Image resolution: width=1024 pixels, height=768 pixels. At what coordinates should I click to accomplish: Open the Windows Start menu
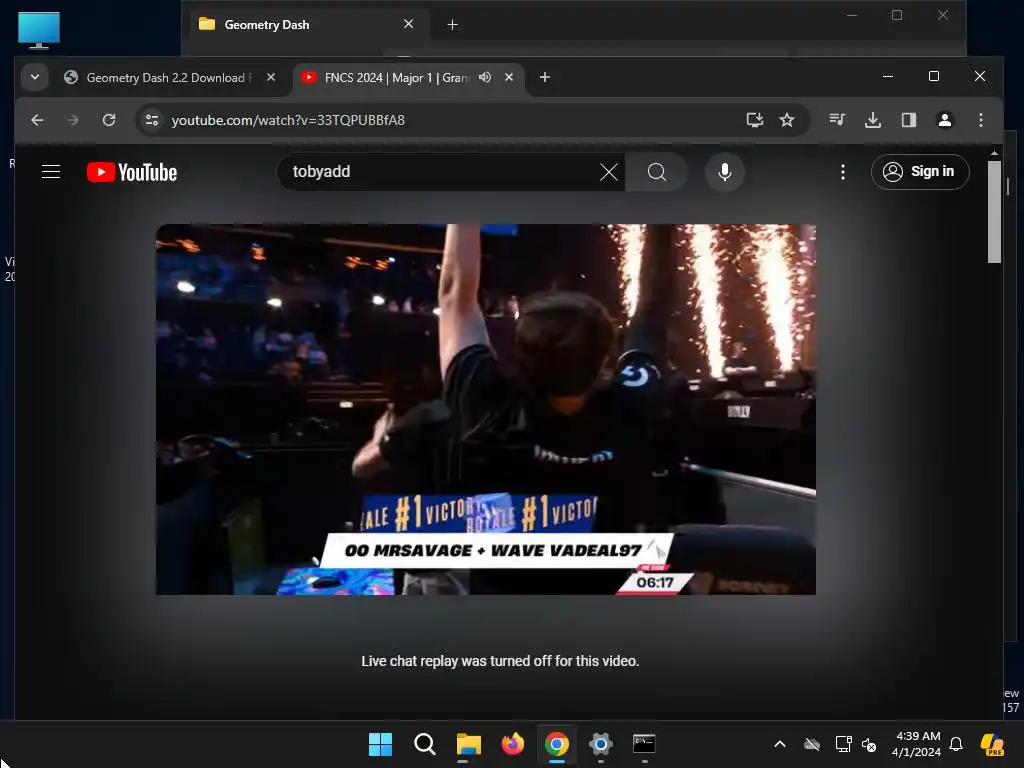point(380,744)
